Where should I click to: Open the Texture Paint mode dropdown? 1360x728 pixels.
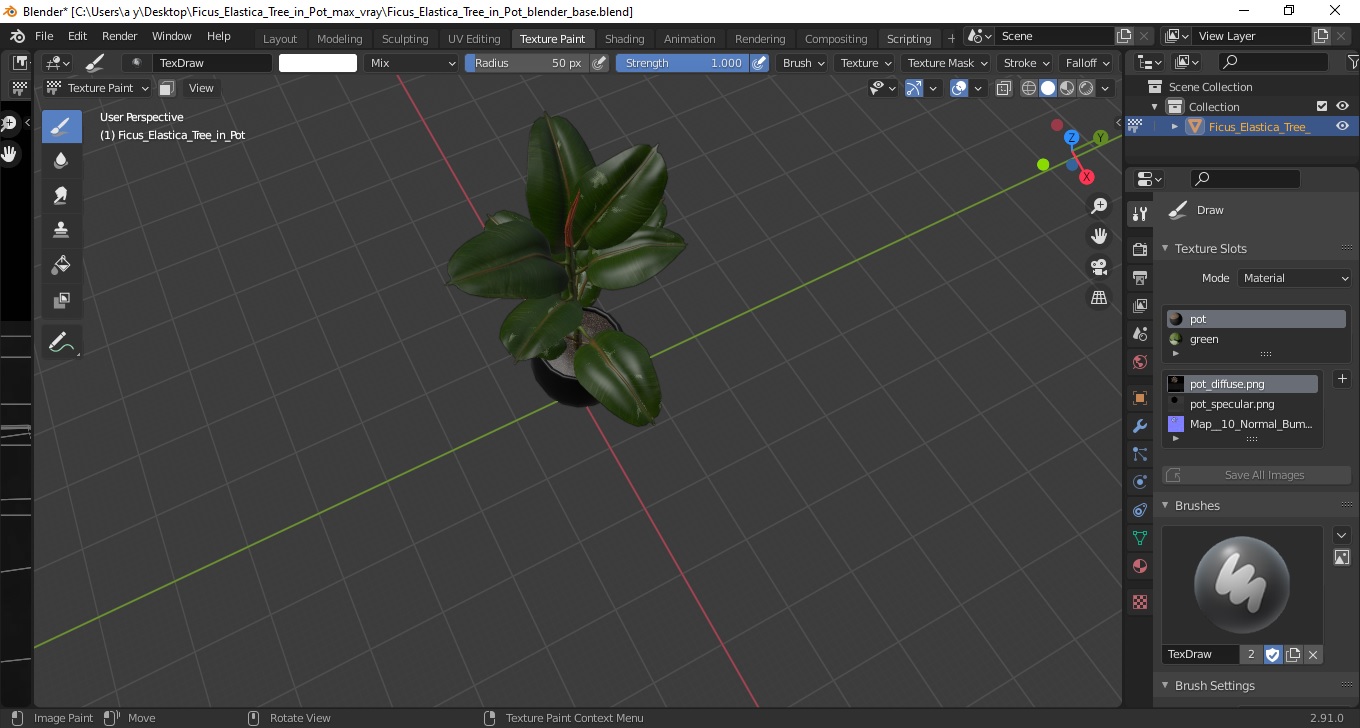98,88
